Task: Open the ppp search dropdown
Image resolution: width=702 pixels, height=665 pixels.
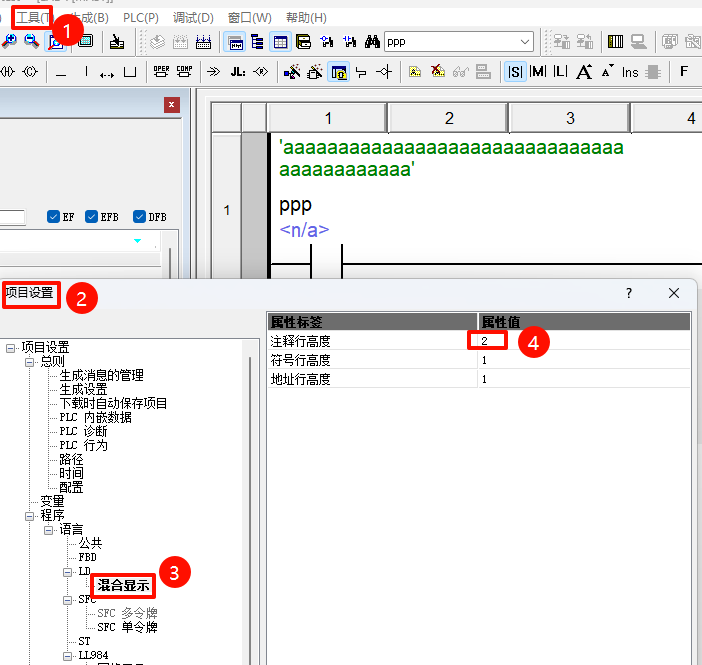Action: point(525,42)
